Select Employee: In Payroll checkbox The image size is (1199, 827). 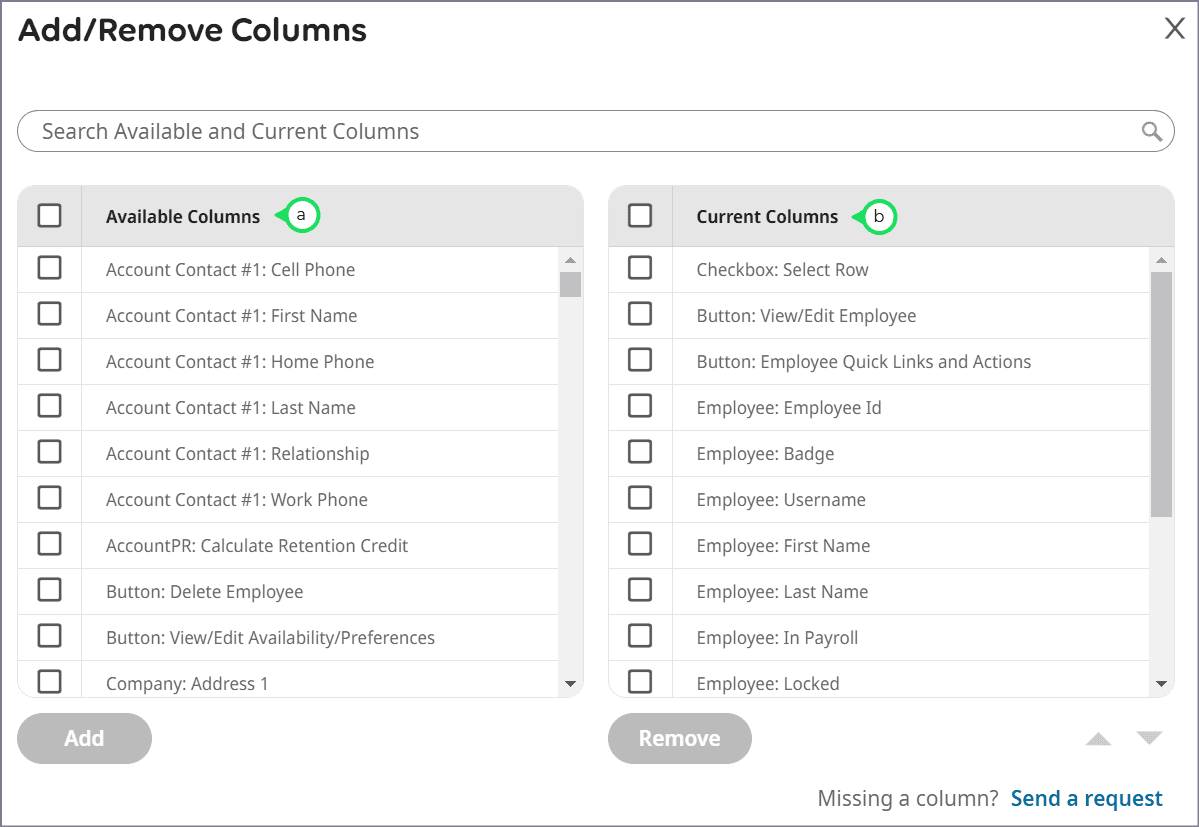click(640, 636)
